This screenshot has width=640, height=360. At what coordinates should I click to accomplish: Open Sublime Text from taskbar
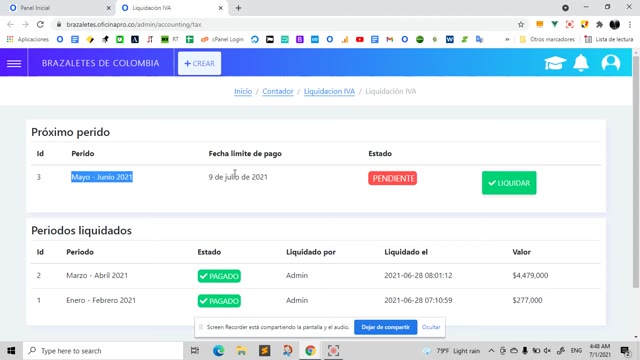click(264, 351)
